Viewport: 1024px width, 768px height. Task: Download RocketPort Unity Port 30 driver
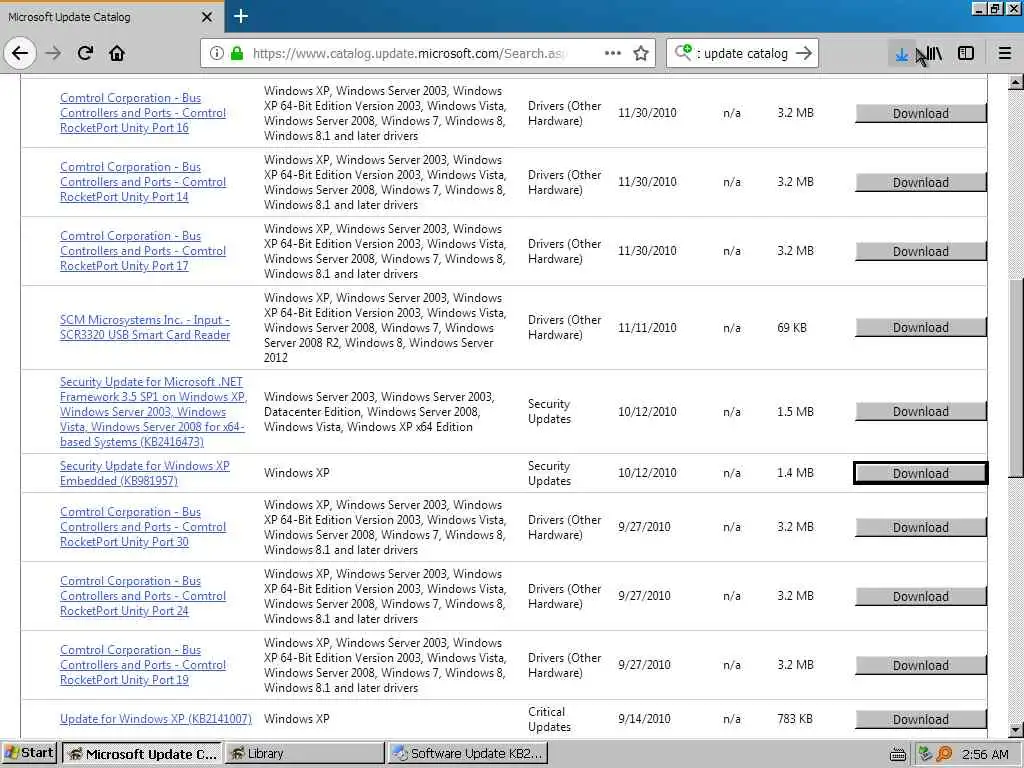920,527
